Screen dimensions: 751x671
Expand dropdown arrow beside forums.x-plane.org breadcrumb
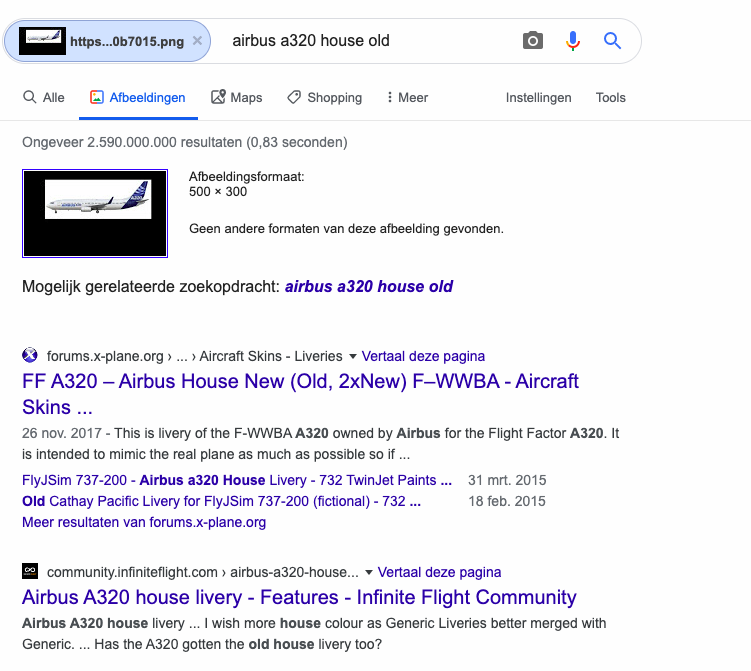(x=353, y=356)
